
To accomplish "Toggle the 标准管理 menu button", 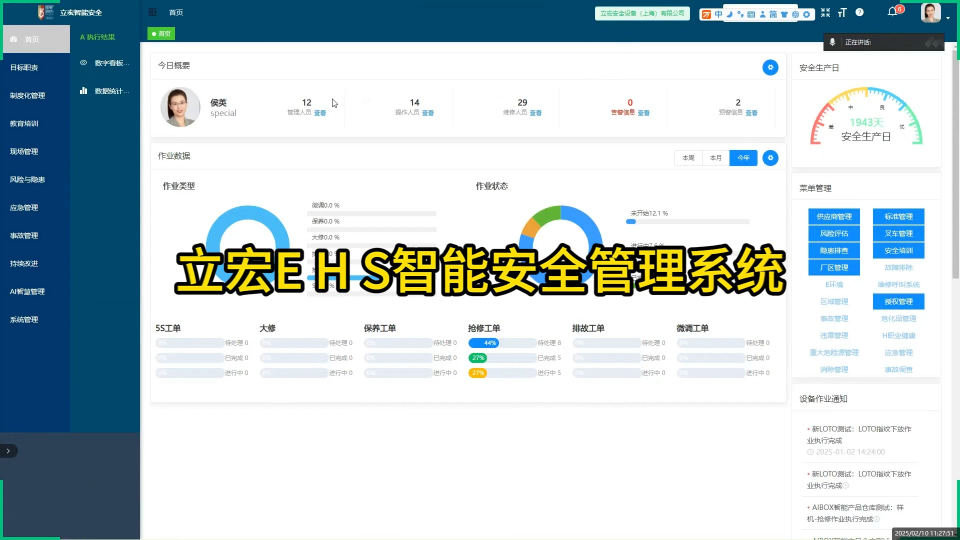I will (x=898, y=216).
